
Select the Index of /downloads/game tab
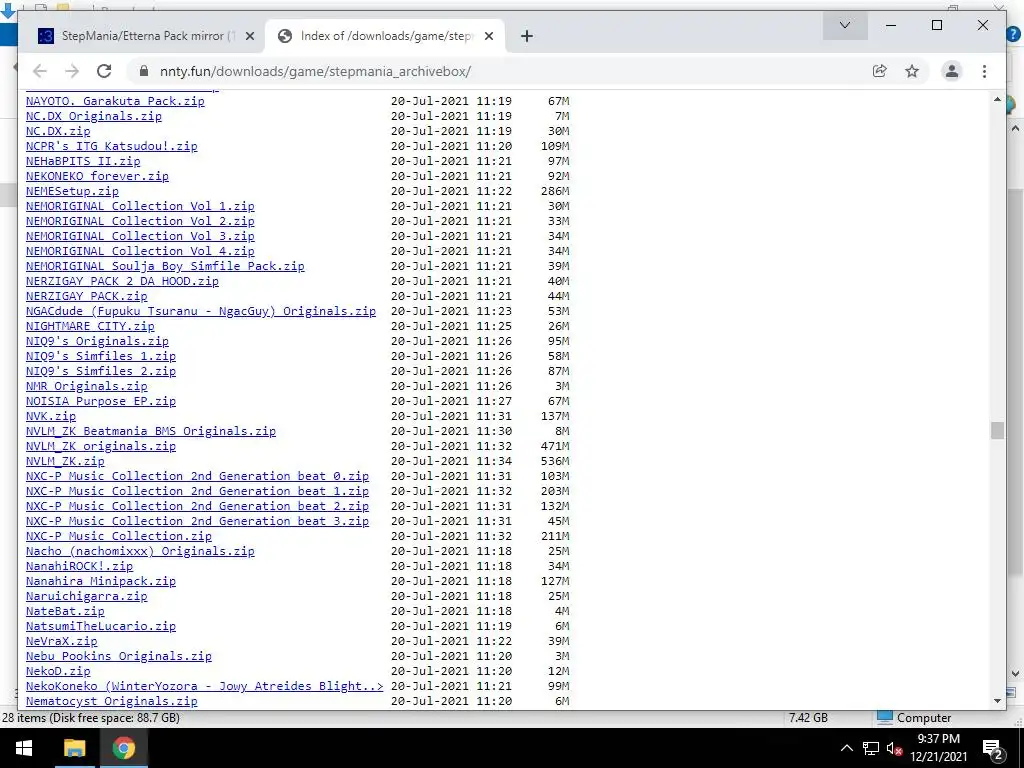[385, 36]
